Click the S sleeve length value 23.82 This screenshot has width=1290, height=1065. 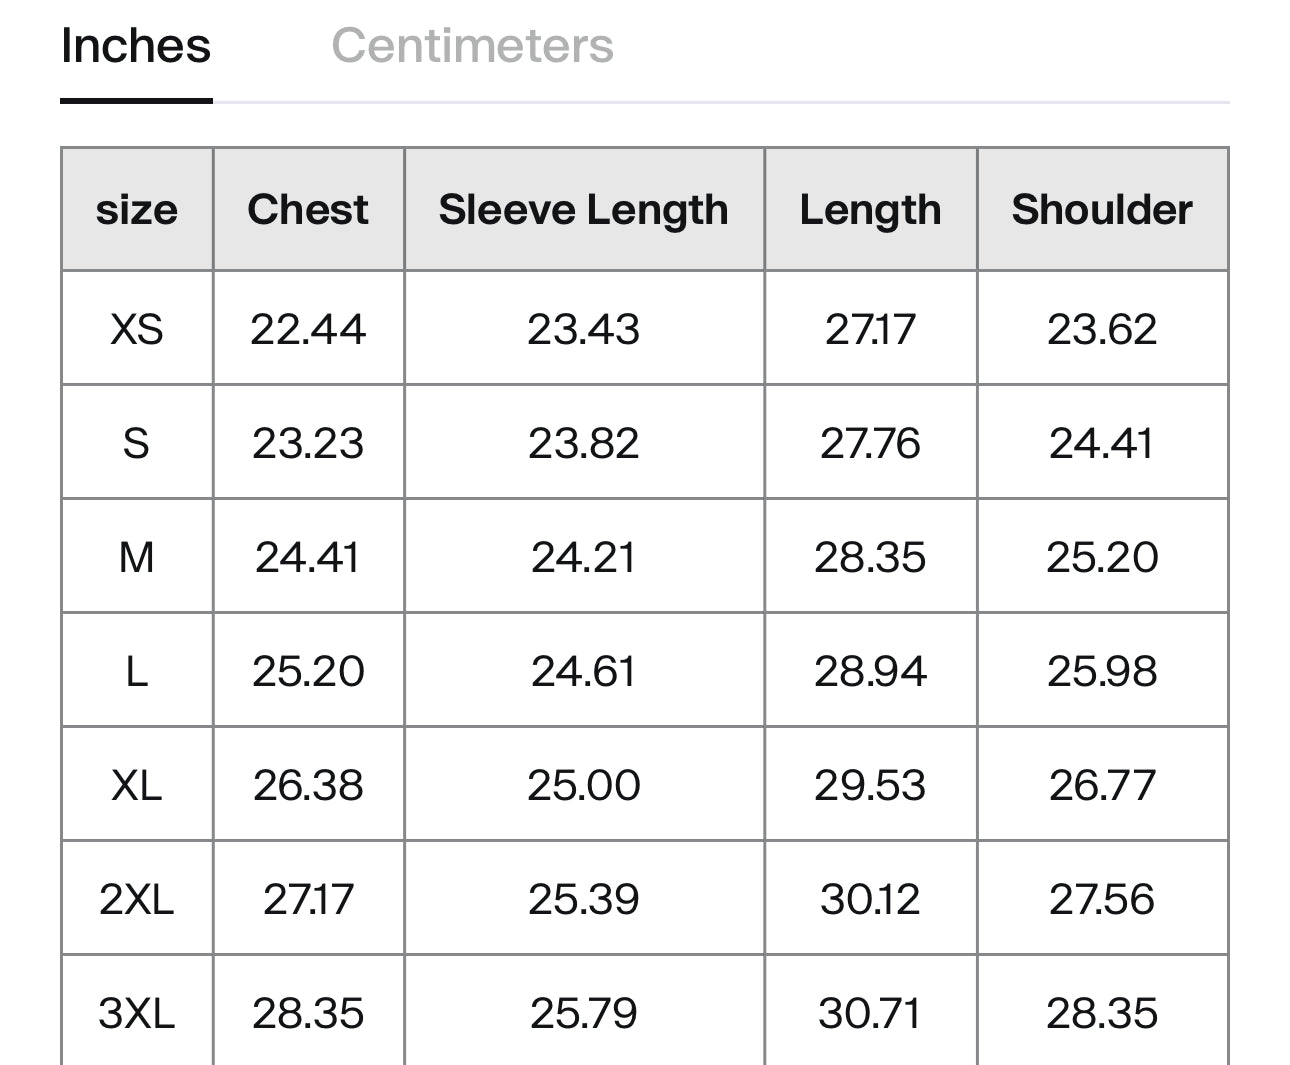[x=584, y=443]
